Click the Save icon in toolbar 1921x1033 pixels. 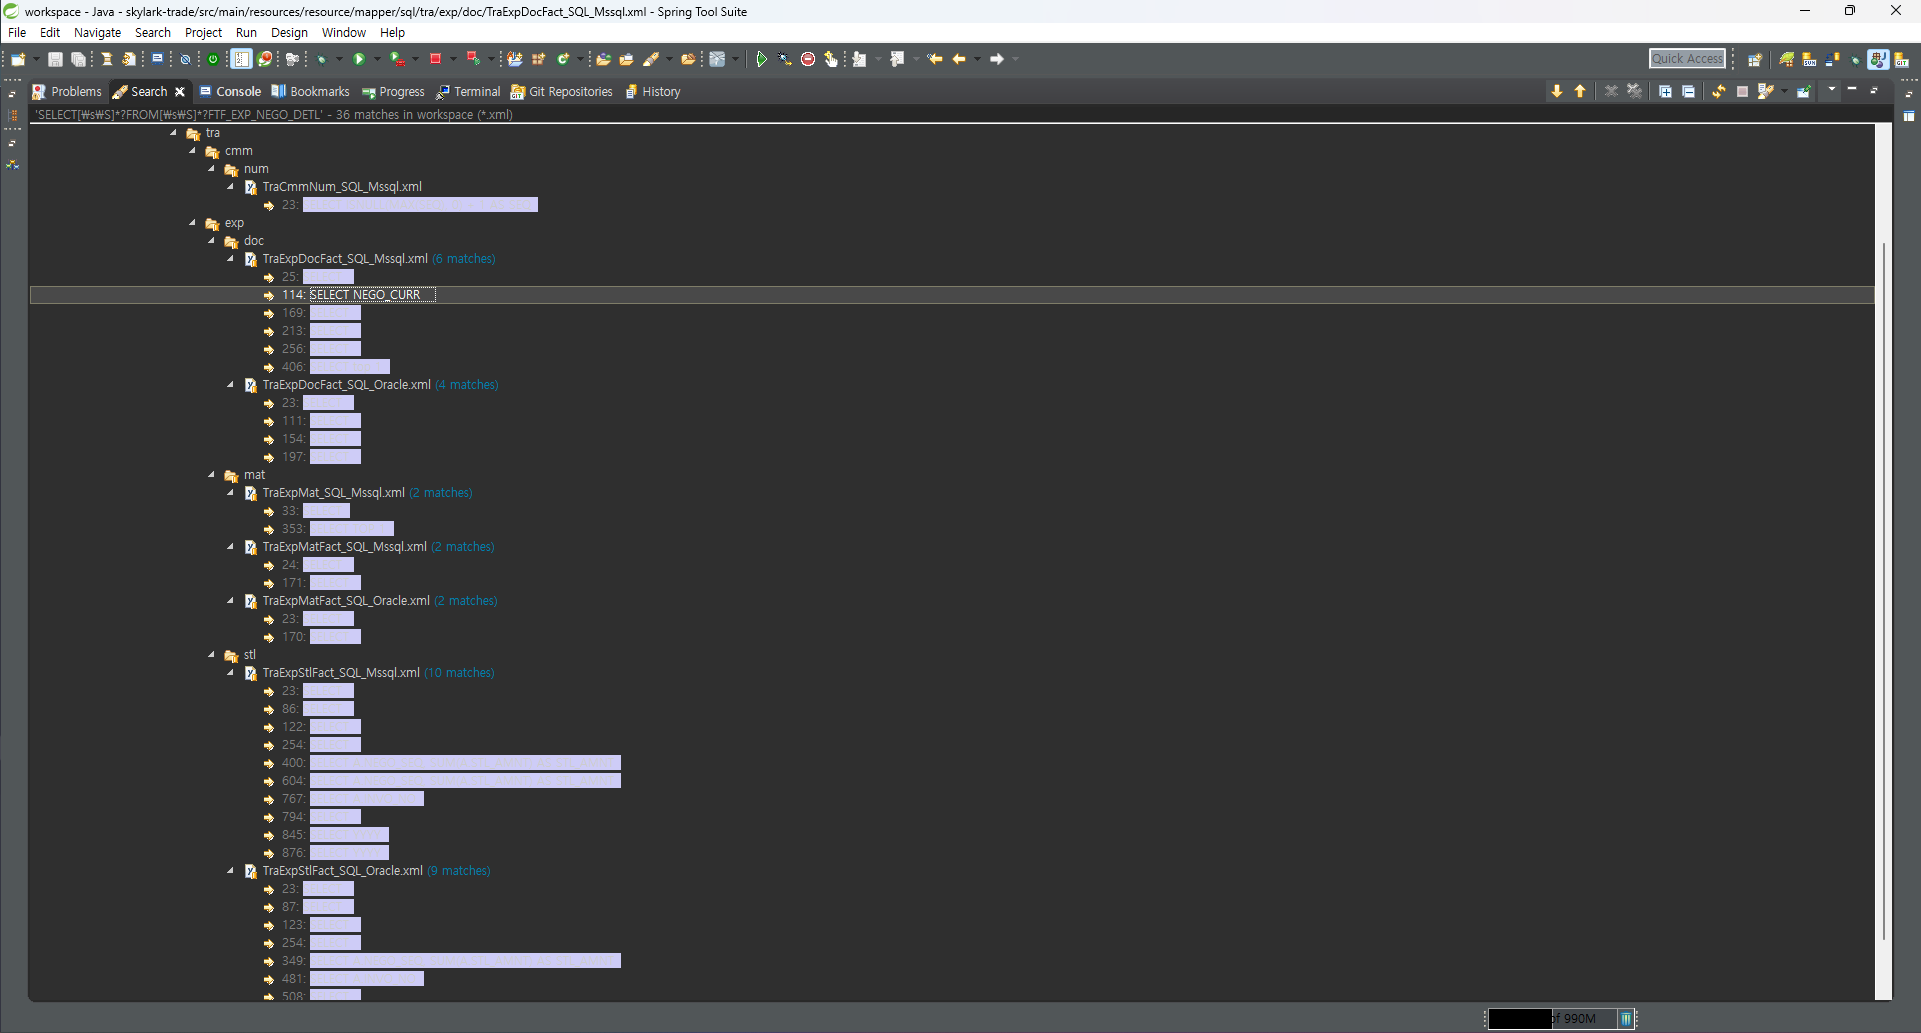point(56,60)
